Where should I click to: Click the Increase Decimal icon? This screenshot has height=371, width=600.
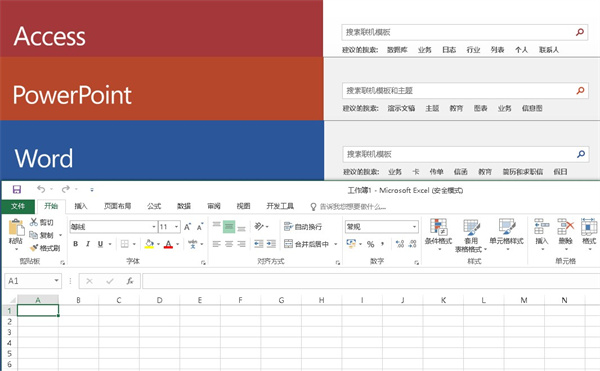(x=400, y=244)
